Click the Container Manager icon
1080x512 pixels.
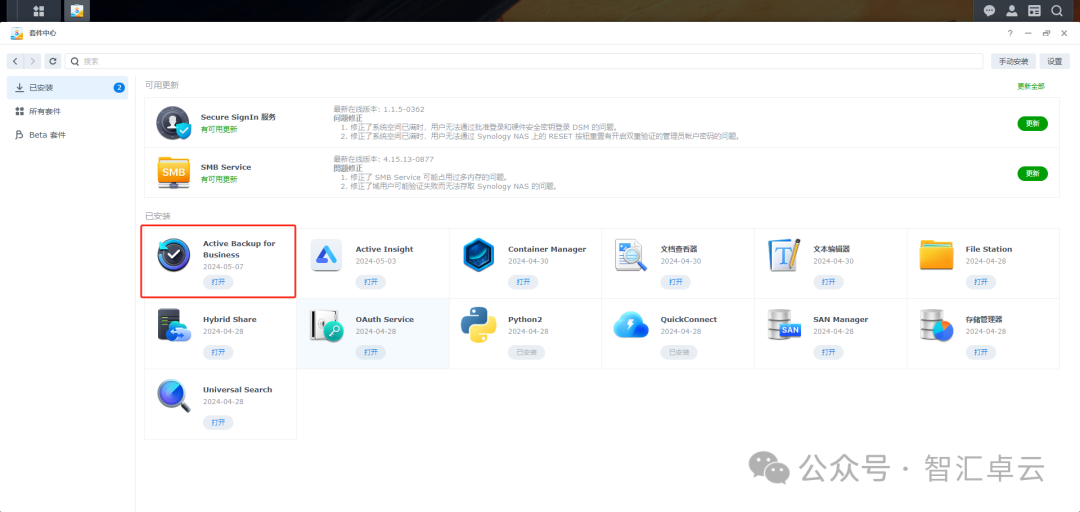tap(479, 256)
